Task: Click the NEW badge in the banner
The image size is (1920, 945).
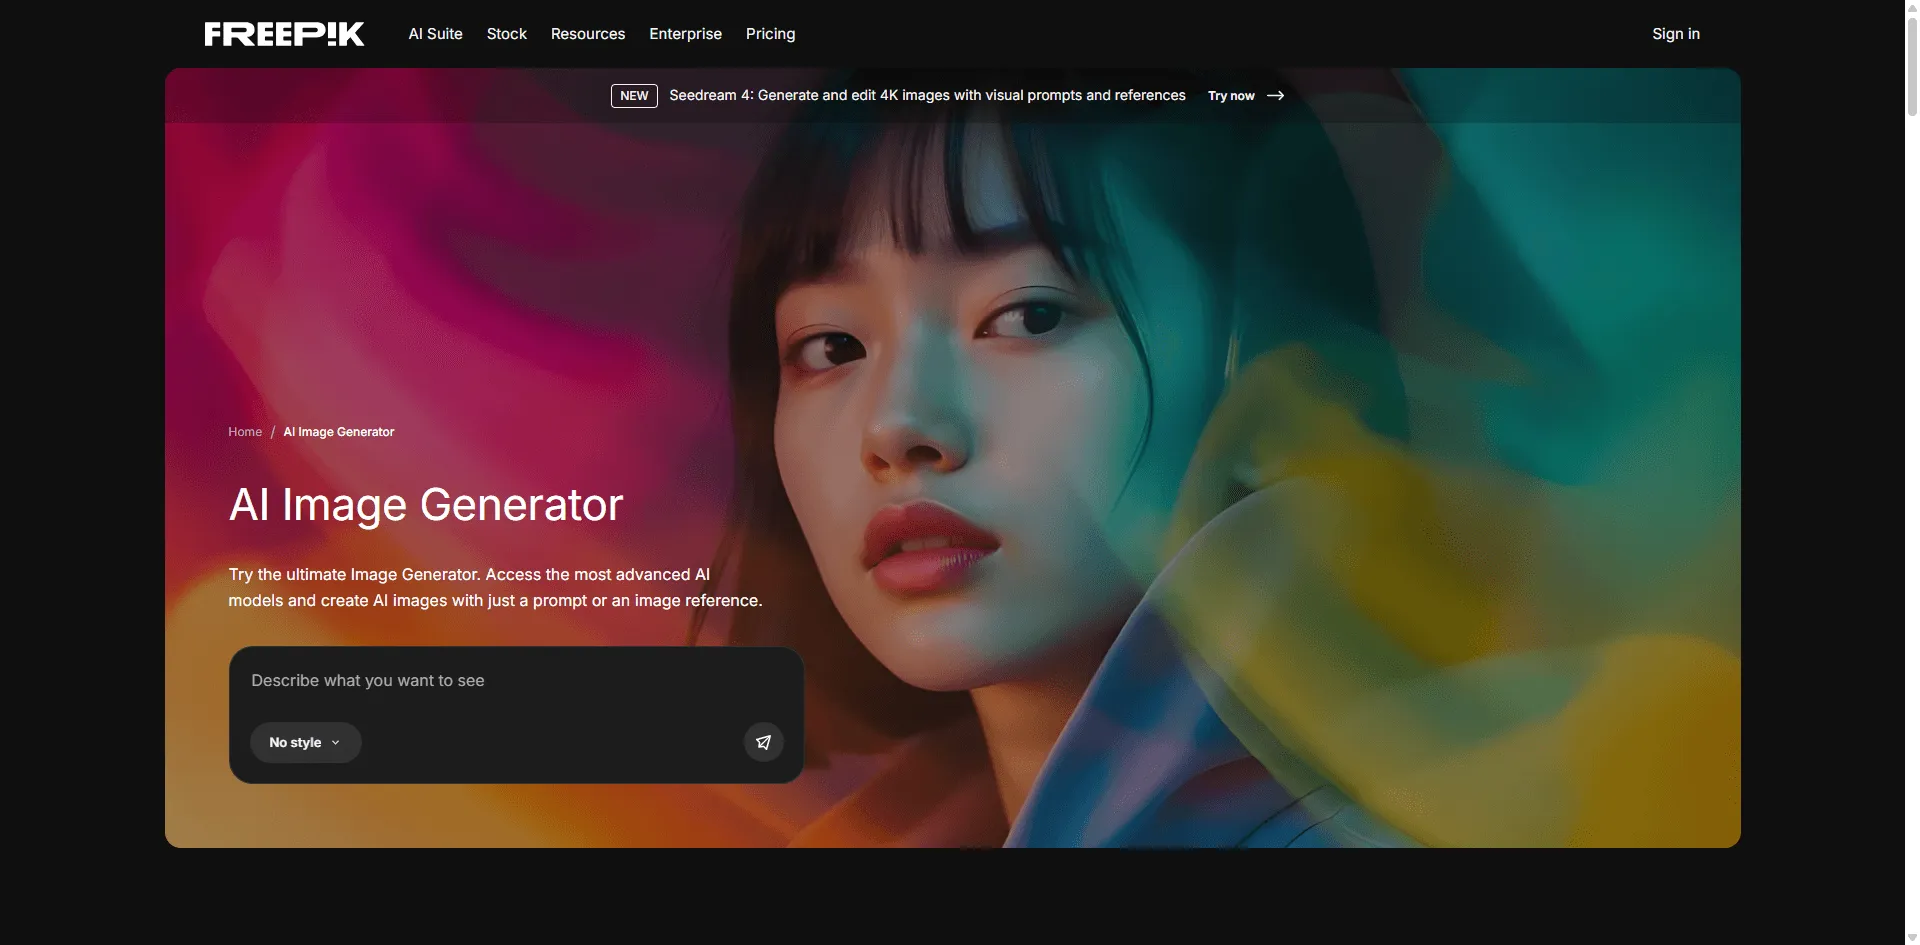Action: coord(634,96)
